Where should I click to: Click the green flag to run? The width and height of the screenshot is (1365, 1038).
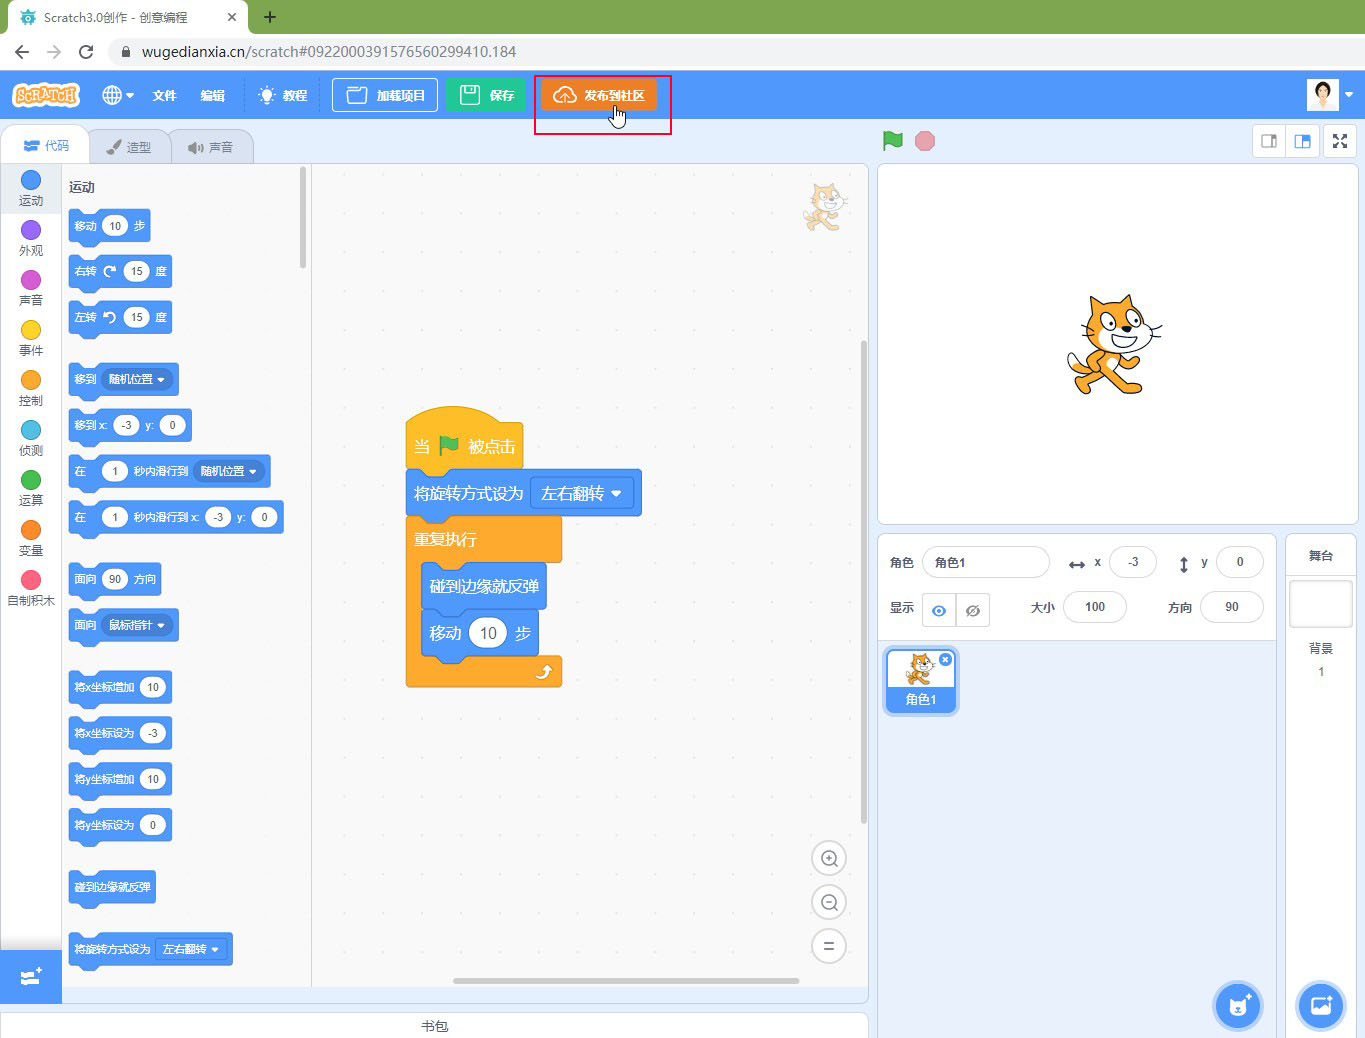coord(893,141)
